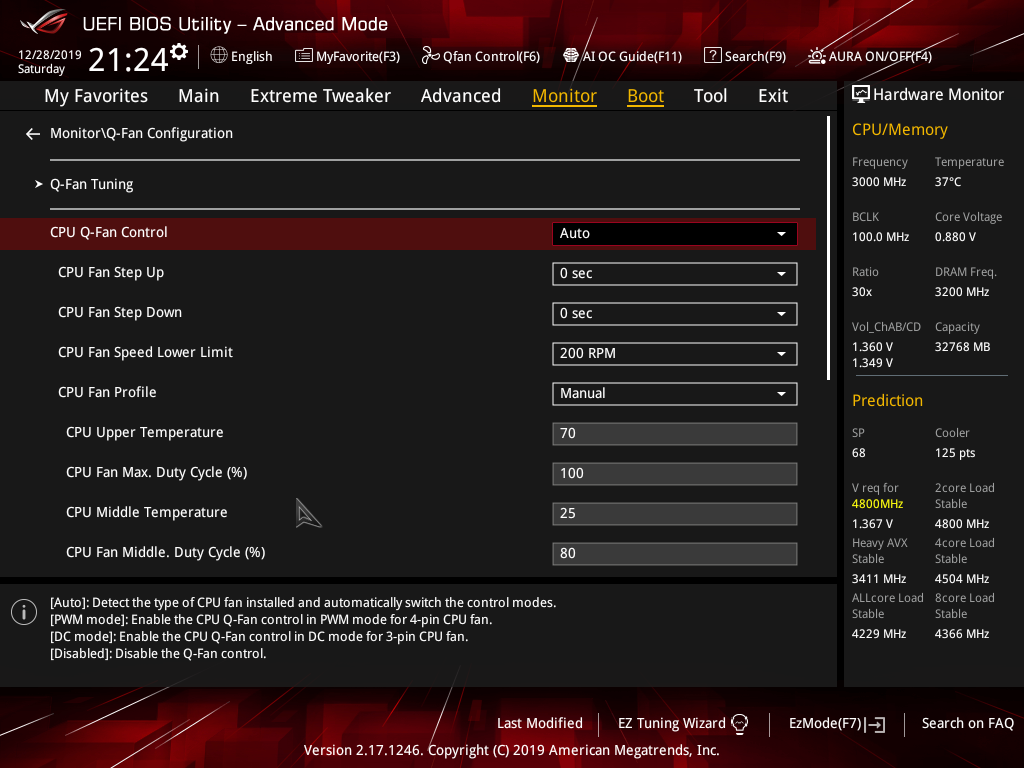Click the 32768 MB Capacity value
1024x768 pixels.
click(x=962, y=347)
